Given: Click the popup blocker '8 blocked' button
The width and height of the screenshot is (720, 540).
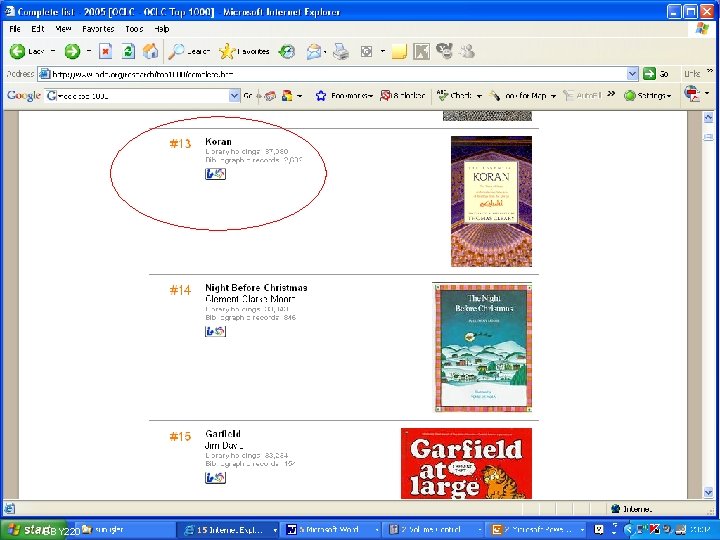Looking at the screenshot, I should point(402,96).
